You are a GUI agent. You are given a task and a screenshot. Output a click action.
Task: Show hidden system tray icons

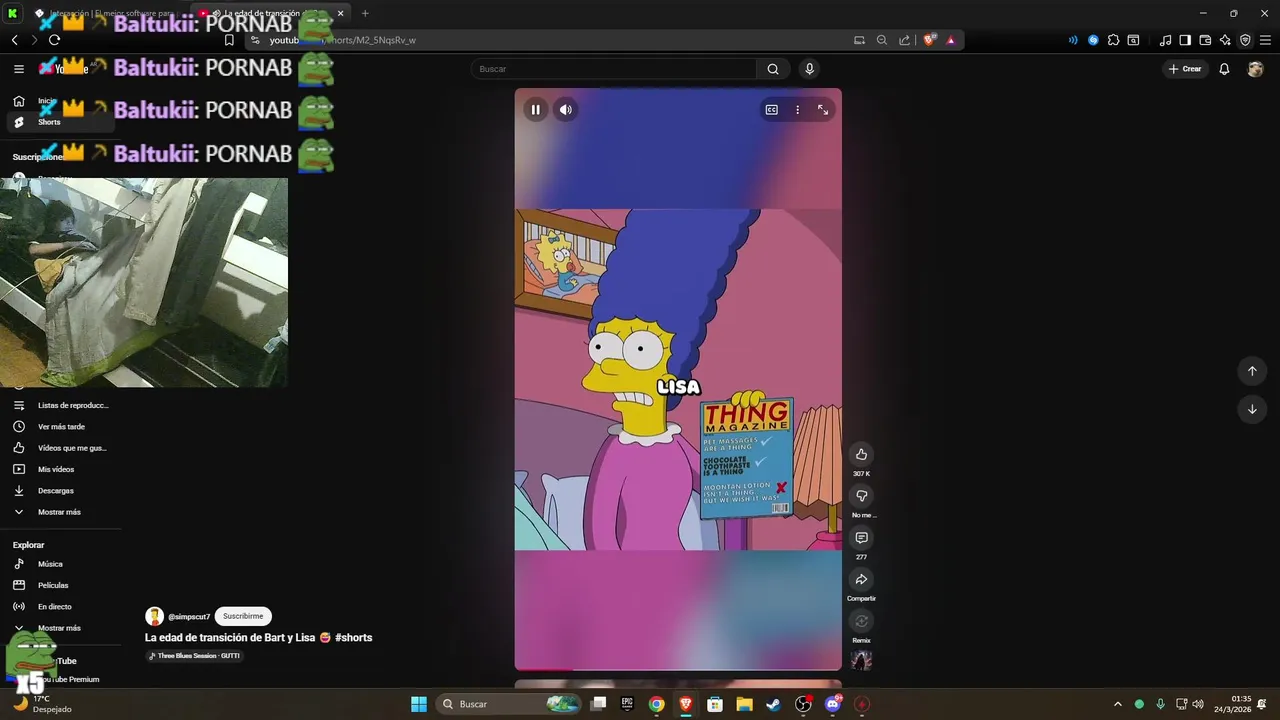[x=1118, y=704]
